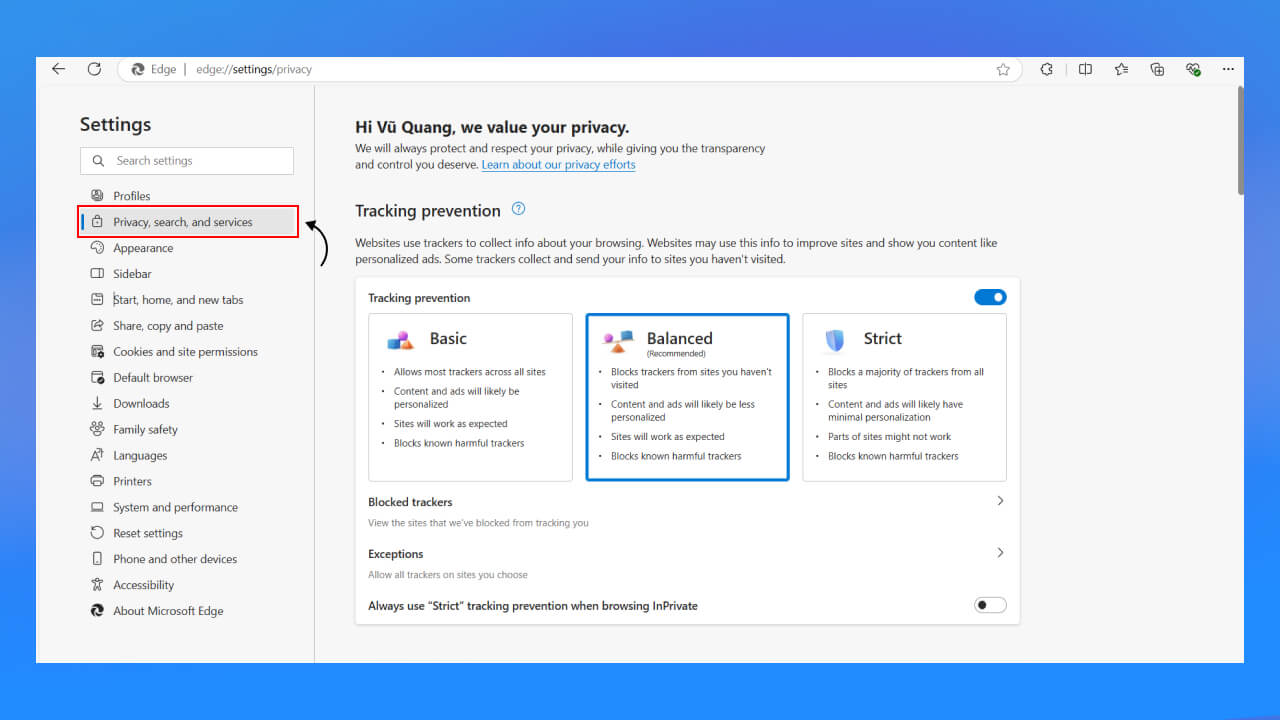The image size is (1280, 720).
Task: Open the Settings and more ellipsis menu
Action: [x=1228, y=69]
